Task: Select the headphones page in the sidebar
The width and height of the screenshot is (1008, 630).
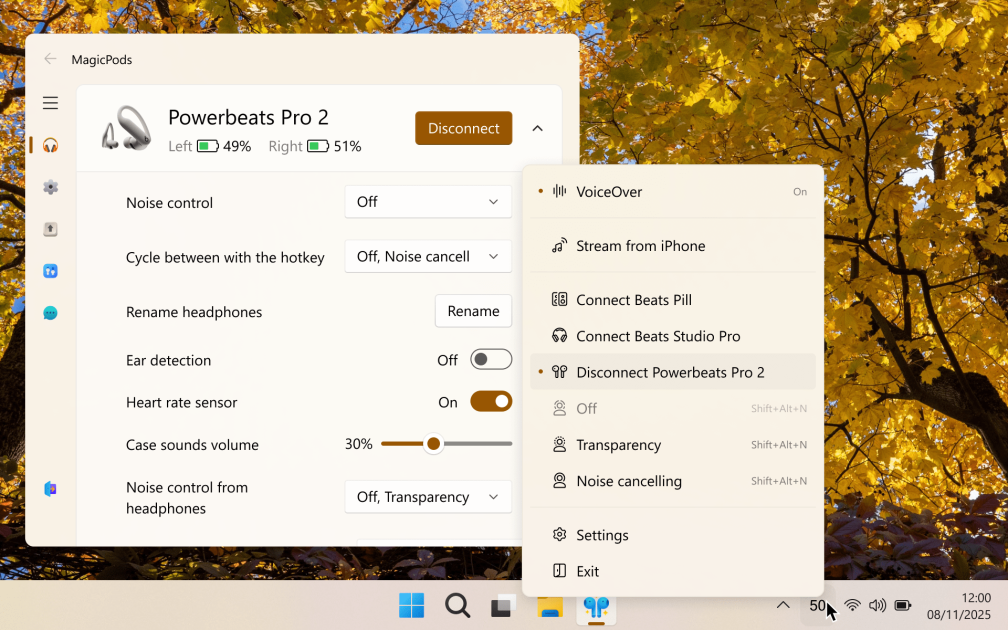Action: 50,145
